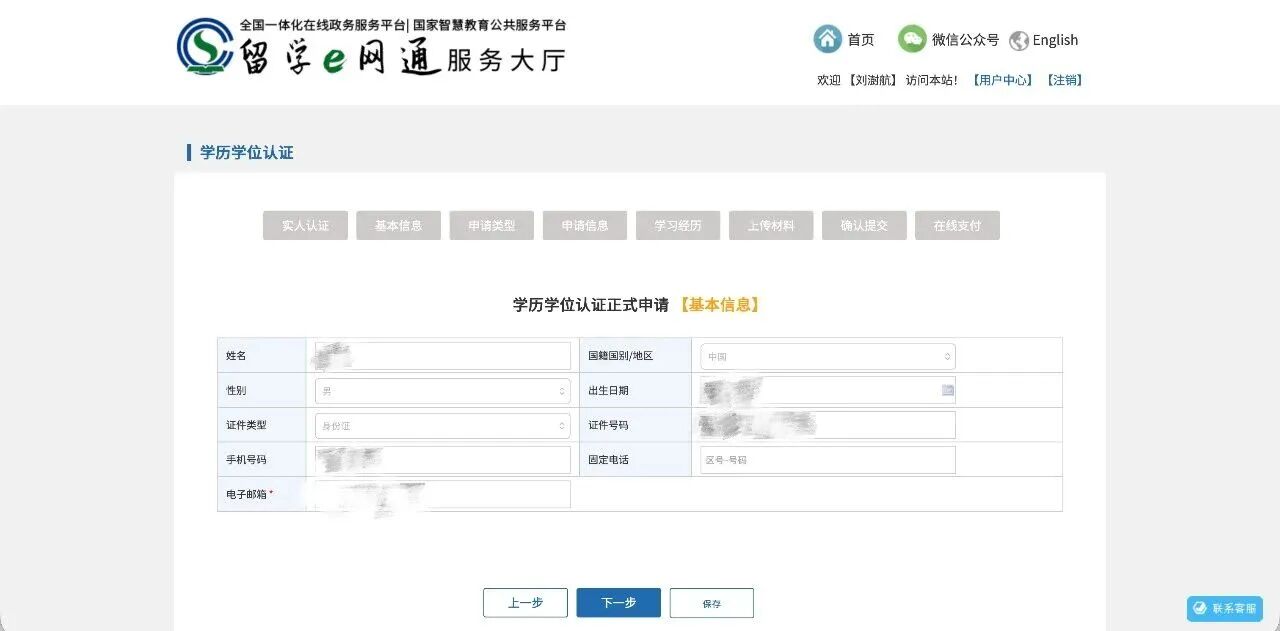Open the date picker for 出生日期
The width and height of the screenshot is (1280, 631).
(946, 390)
